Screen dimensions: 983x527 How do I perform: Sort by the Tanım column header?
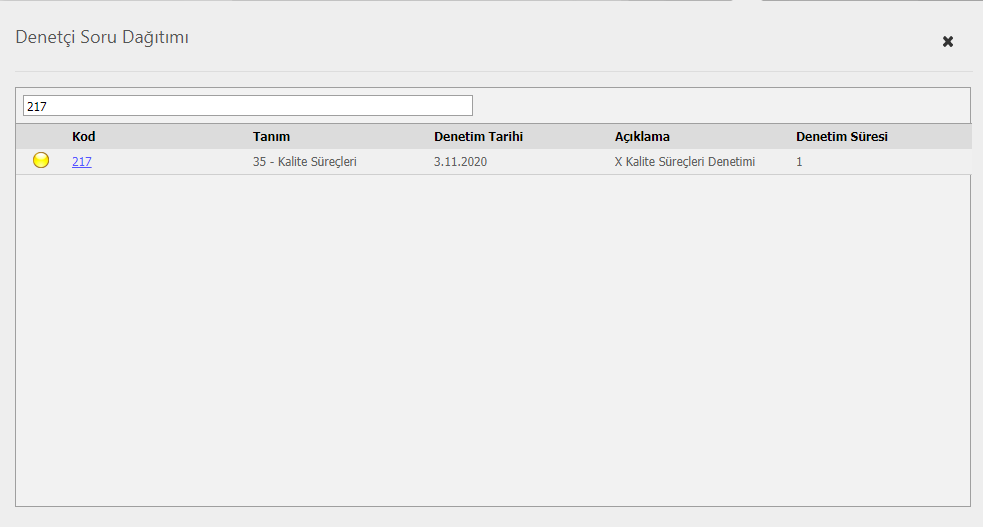[271, 136]
